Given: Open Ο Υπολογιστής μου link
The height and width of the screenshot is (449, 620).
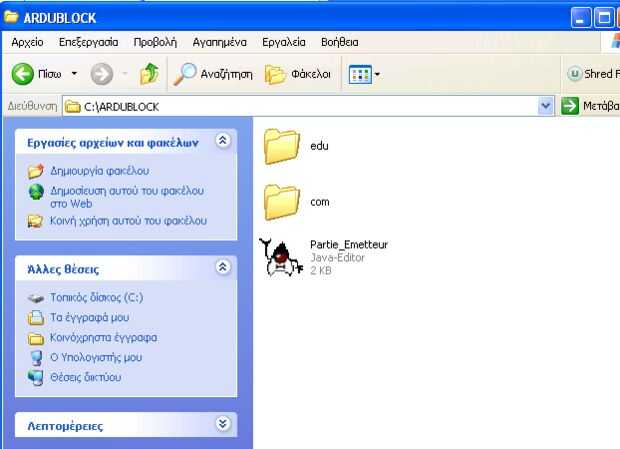Looking at the screenshot, I should pos(96,357).
